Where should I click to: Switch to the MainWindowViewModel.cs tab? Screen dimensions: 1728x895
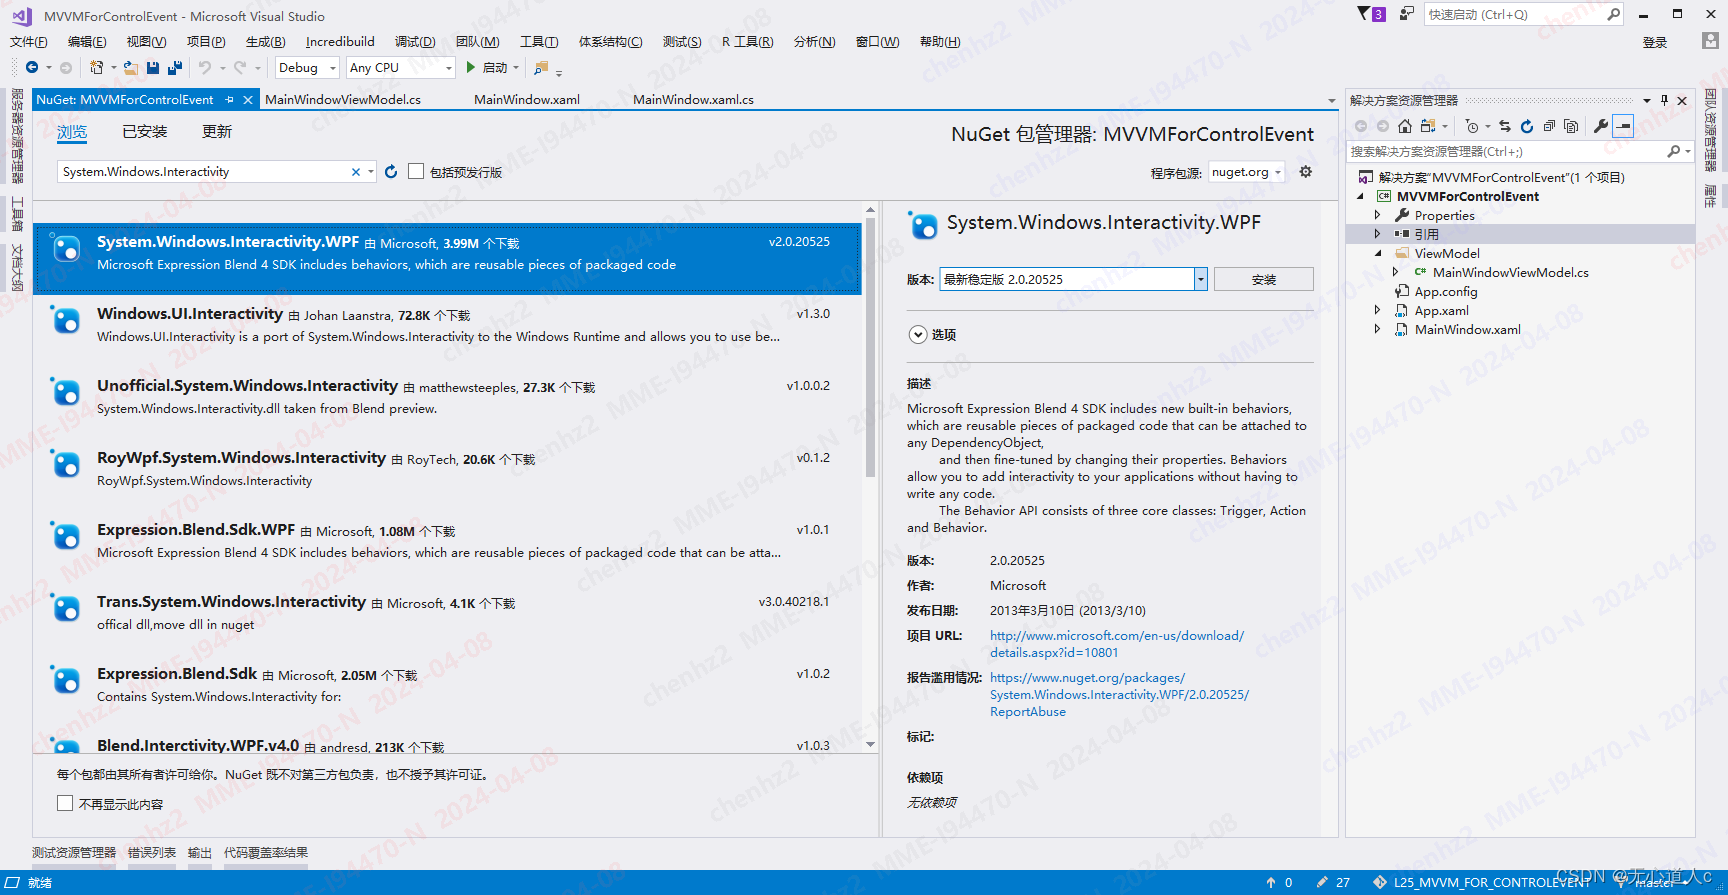[x=343, y=100]
